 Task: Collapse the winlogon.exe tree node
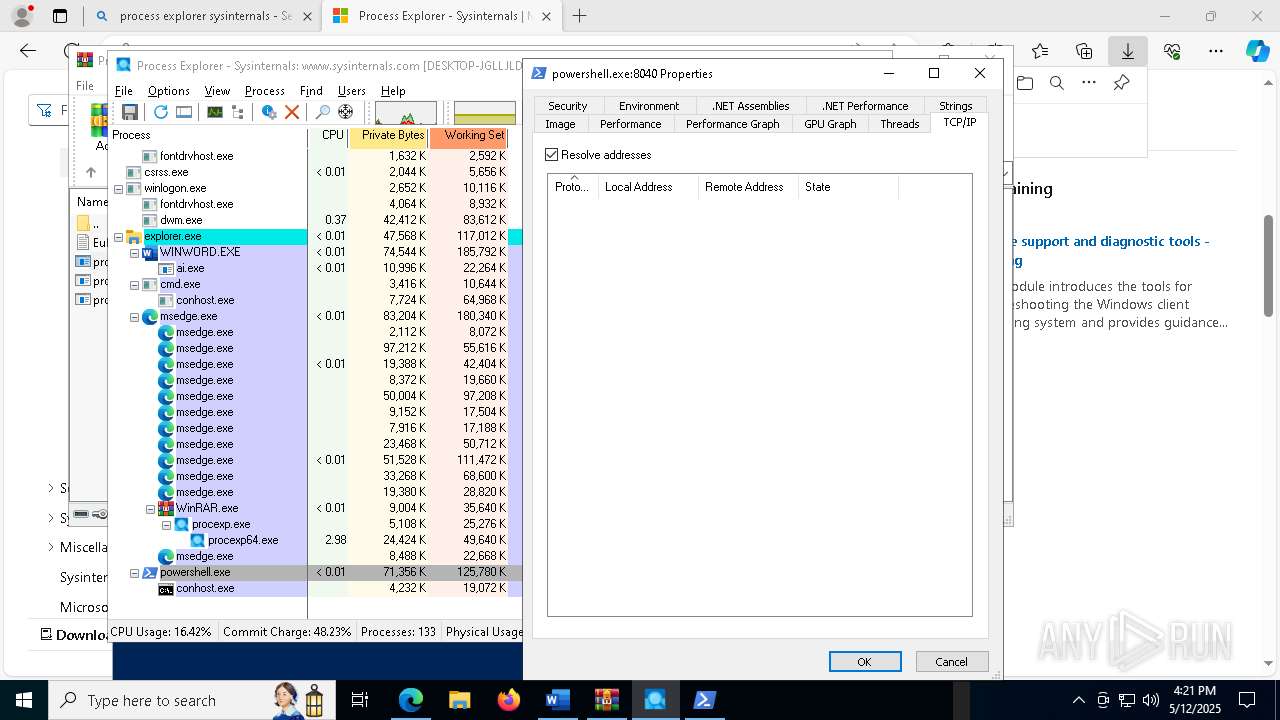[119, 188]
